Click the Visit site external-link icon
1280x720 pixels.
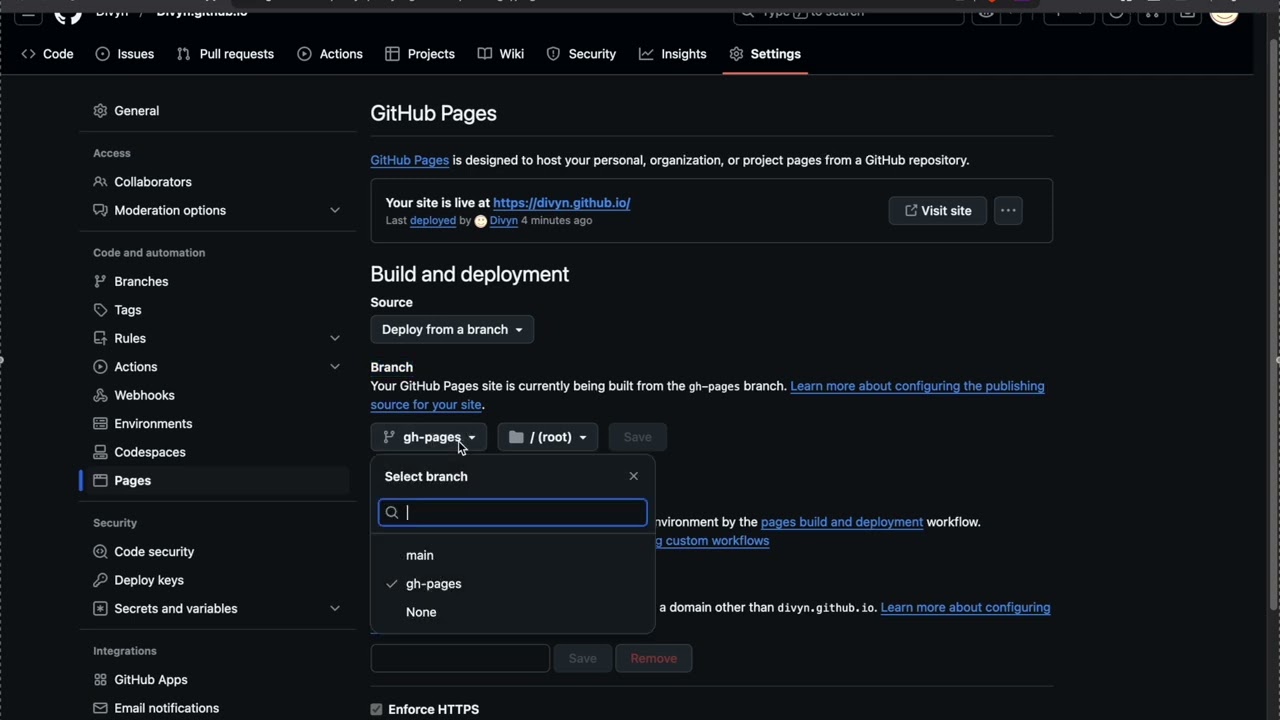point(911,211)
